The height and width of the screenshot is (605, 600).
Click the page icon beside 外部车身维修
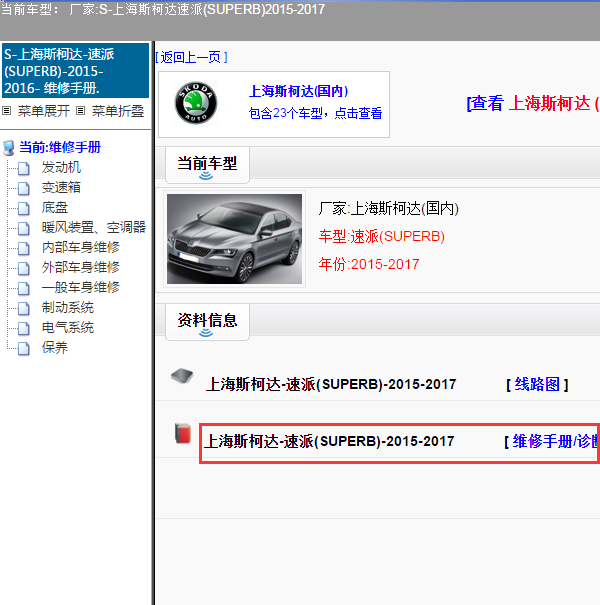click(24, 269)
